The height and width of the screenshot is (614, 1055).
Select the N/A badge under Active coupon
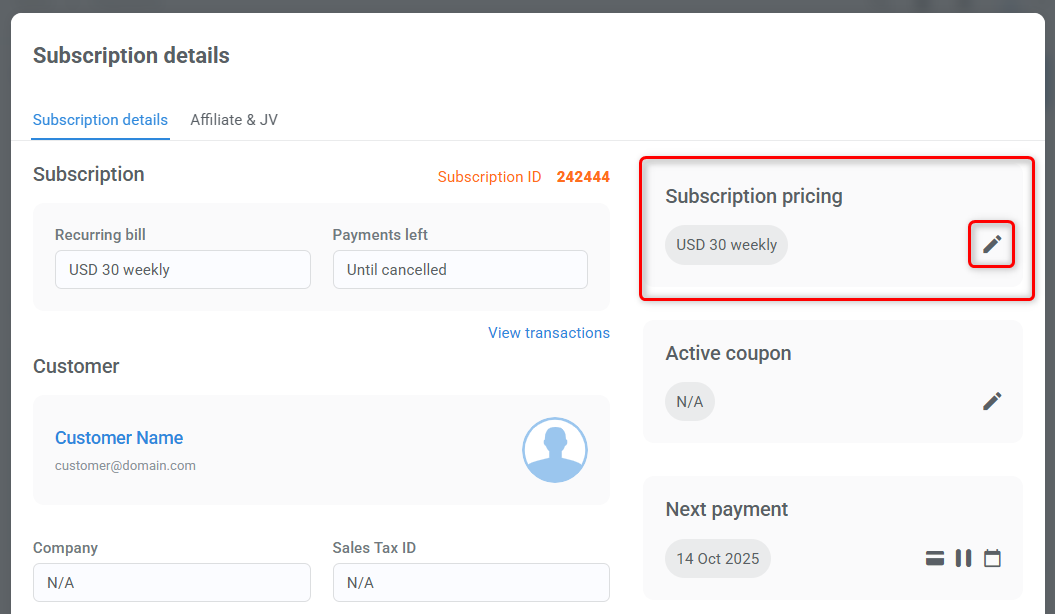point(689,401)
